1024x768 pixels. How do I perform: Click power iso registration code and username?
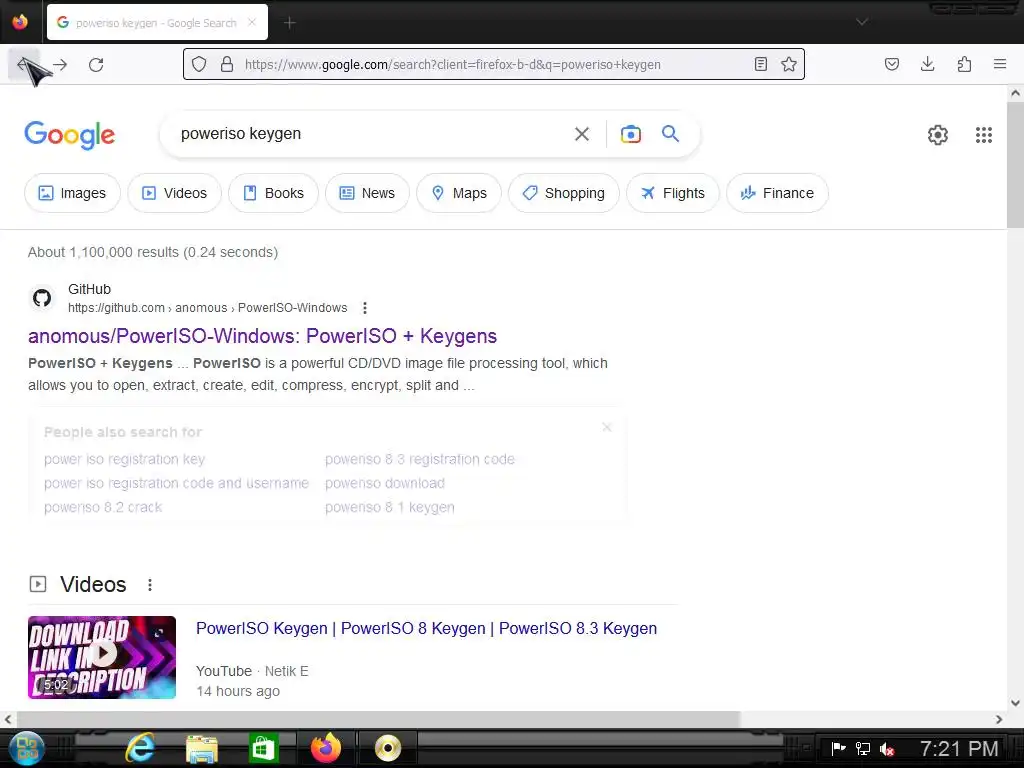(176, 483)
